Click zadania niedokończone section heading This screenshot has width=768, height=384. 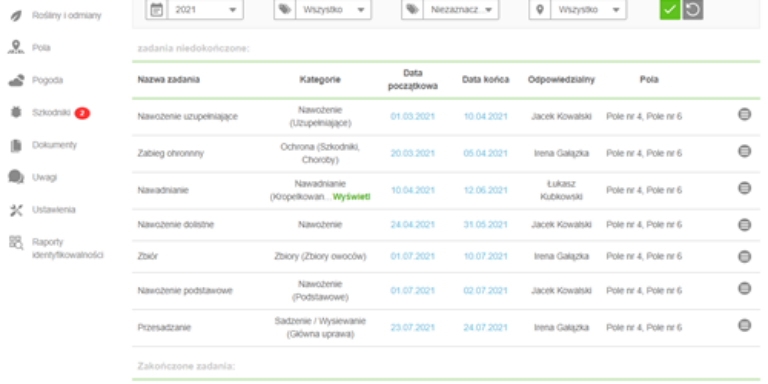[x=193, y=48]
